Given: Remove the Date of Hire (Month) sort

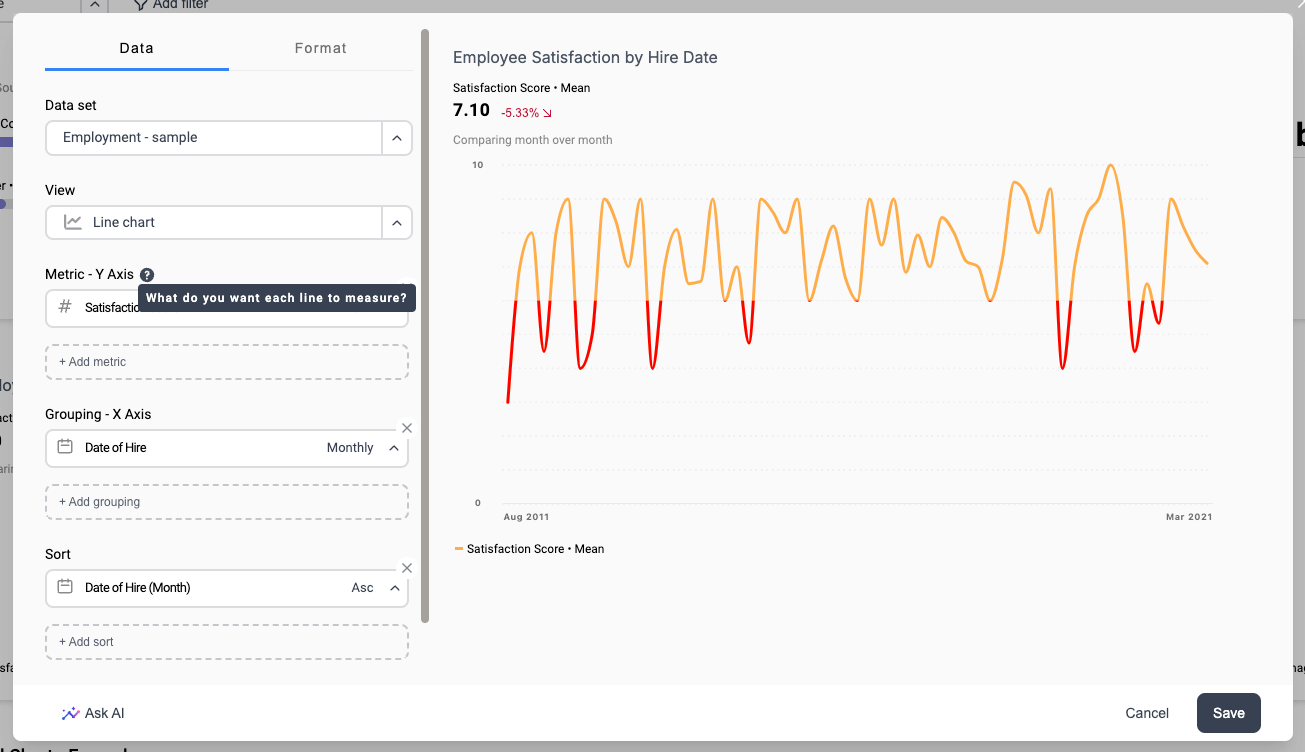Looking at the screenshot, I should [407, 567].
